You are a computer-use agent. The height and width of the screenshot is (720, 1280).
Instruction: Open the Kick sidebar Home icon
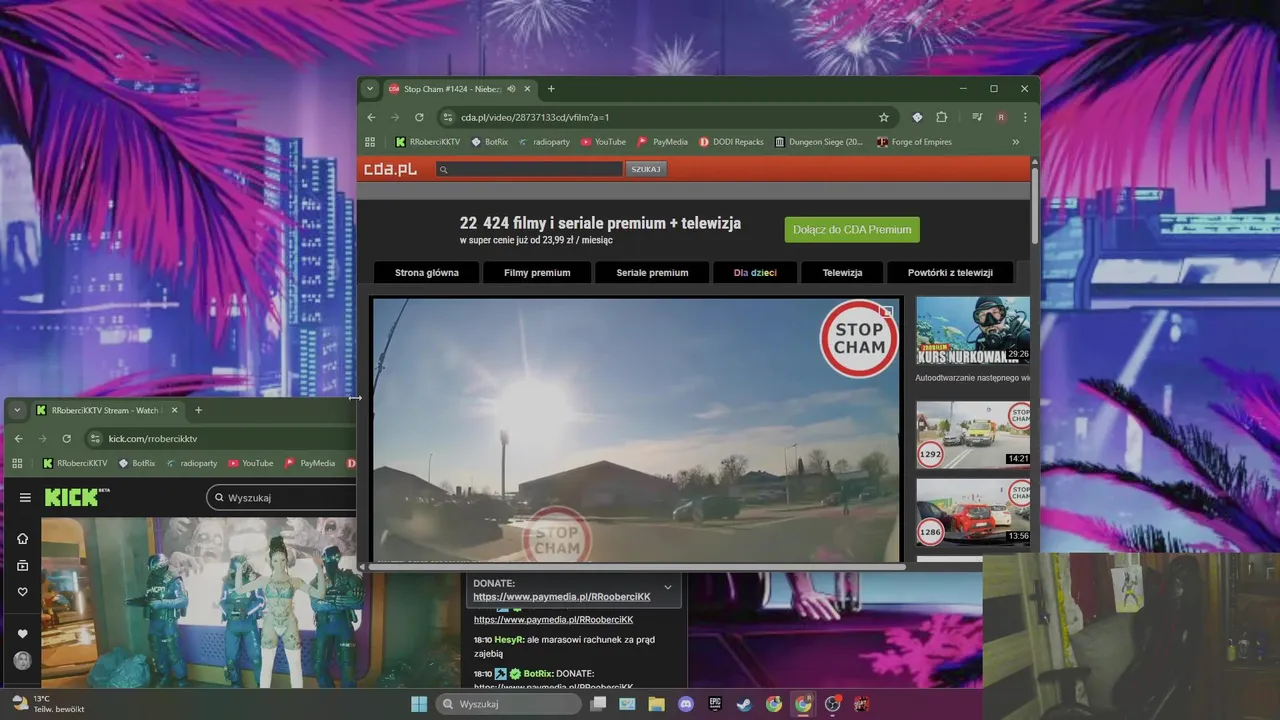pos(22,539)
